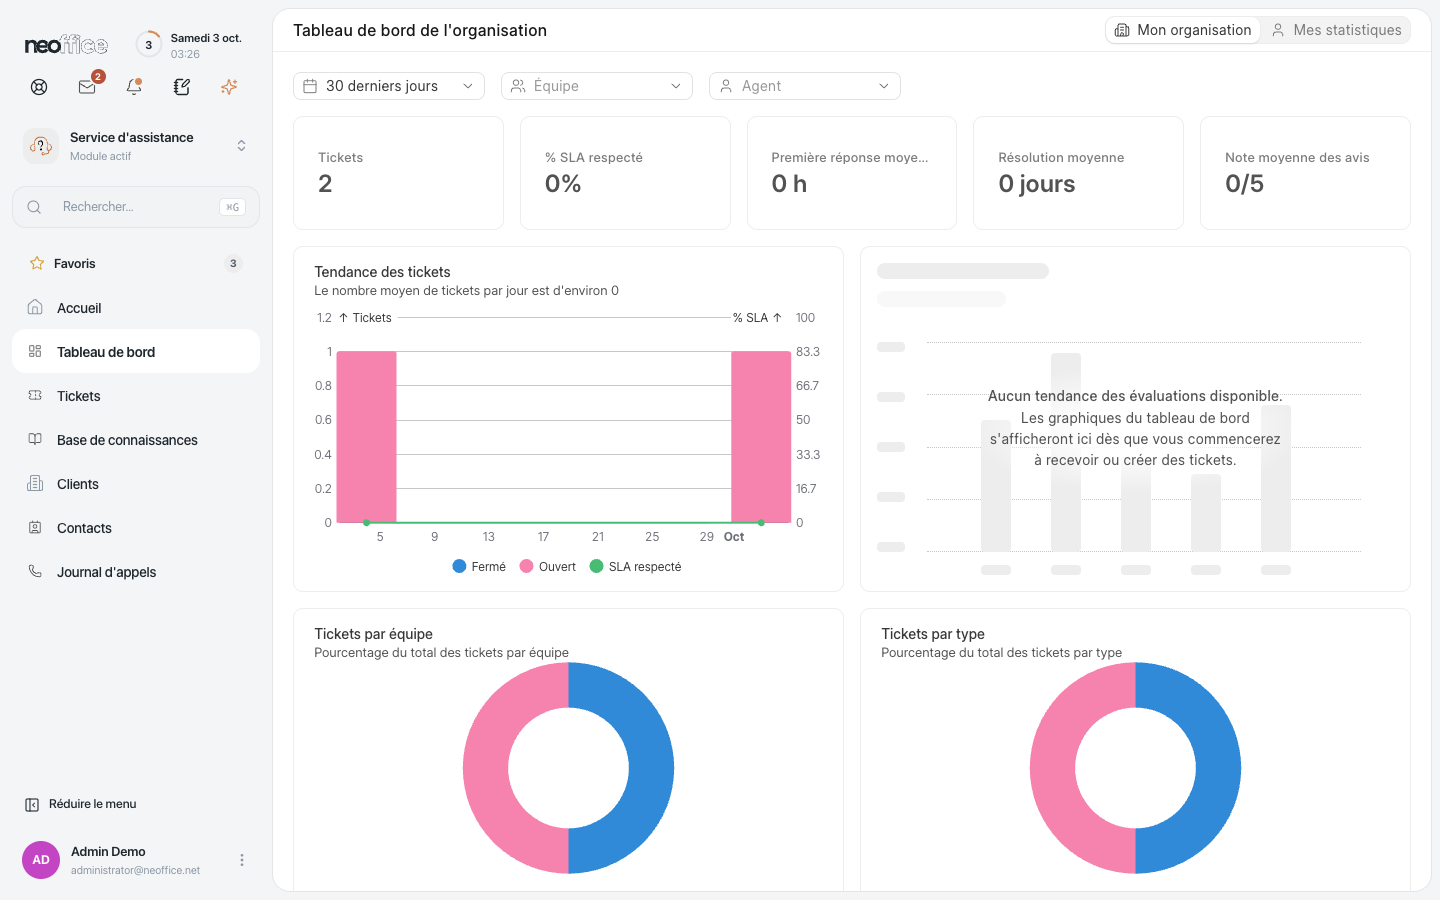This screenshot has width=1440, height=900.
Task: Open Journal d'appels menu item
Action: coord(136,572)
